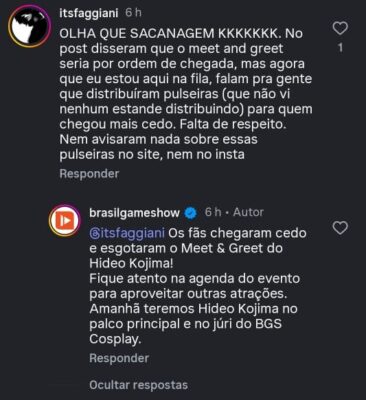Collapse replies with Ocultar respostas
Image resolution: width=366 pixels, height=400 pixels.
click(x=138, y=385)
